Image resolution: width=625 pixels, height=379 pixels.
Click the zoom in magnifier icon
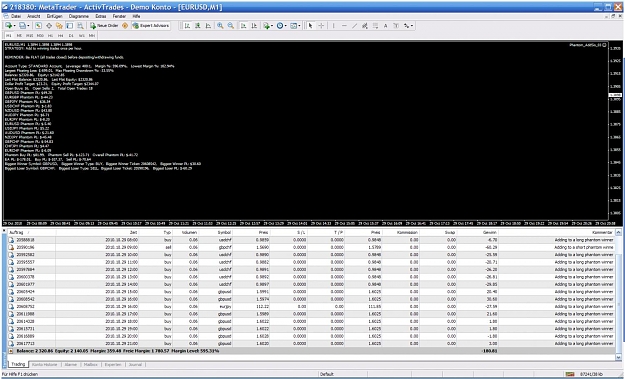[220, 26]
